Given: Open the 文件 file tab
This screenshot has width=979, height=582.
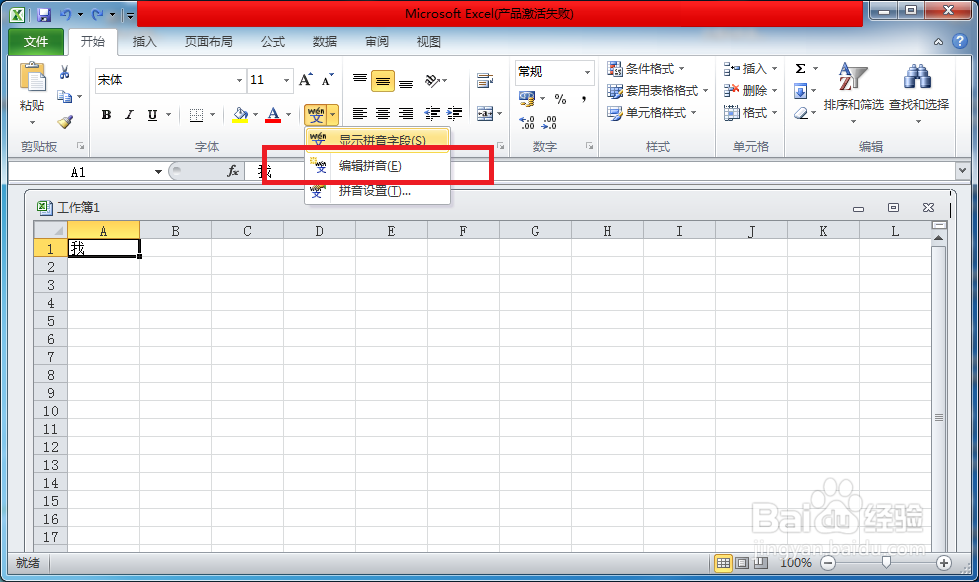Looking at the screenshot, I should 36,41.
